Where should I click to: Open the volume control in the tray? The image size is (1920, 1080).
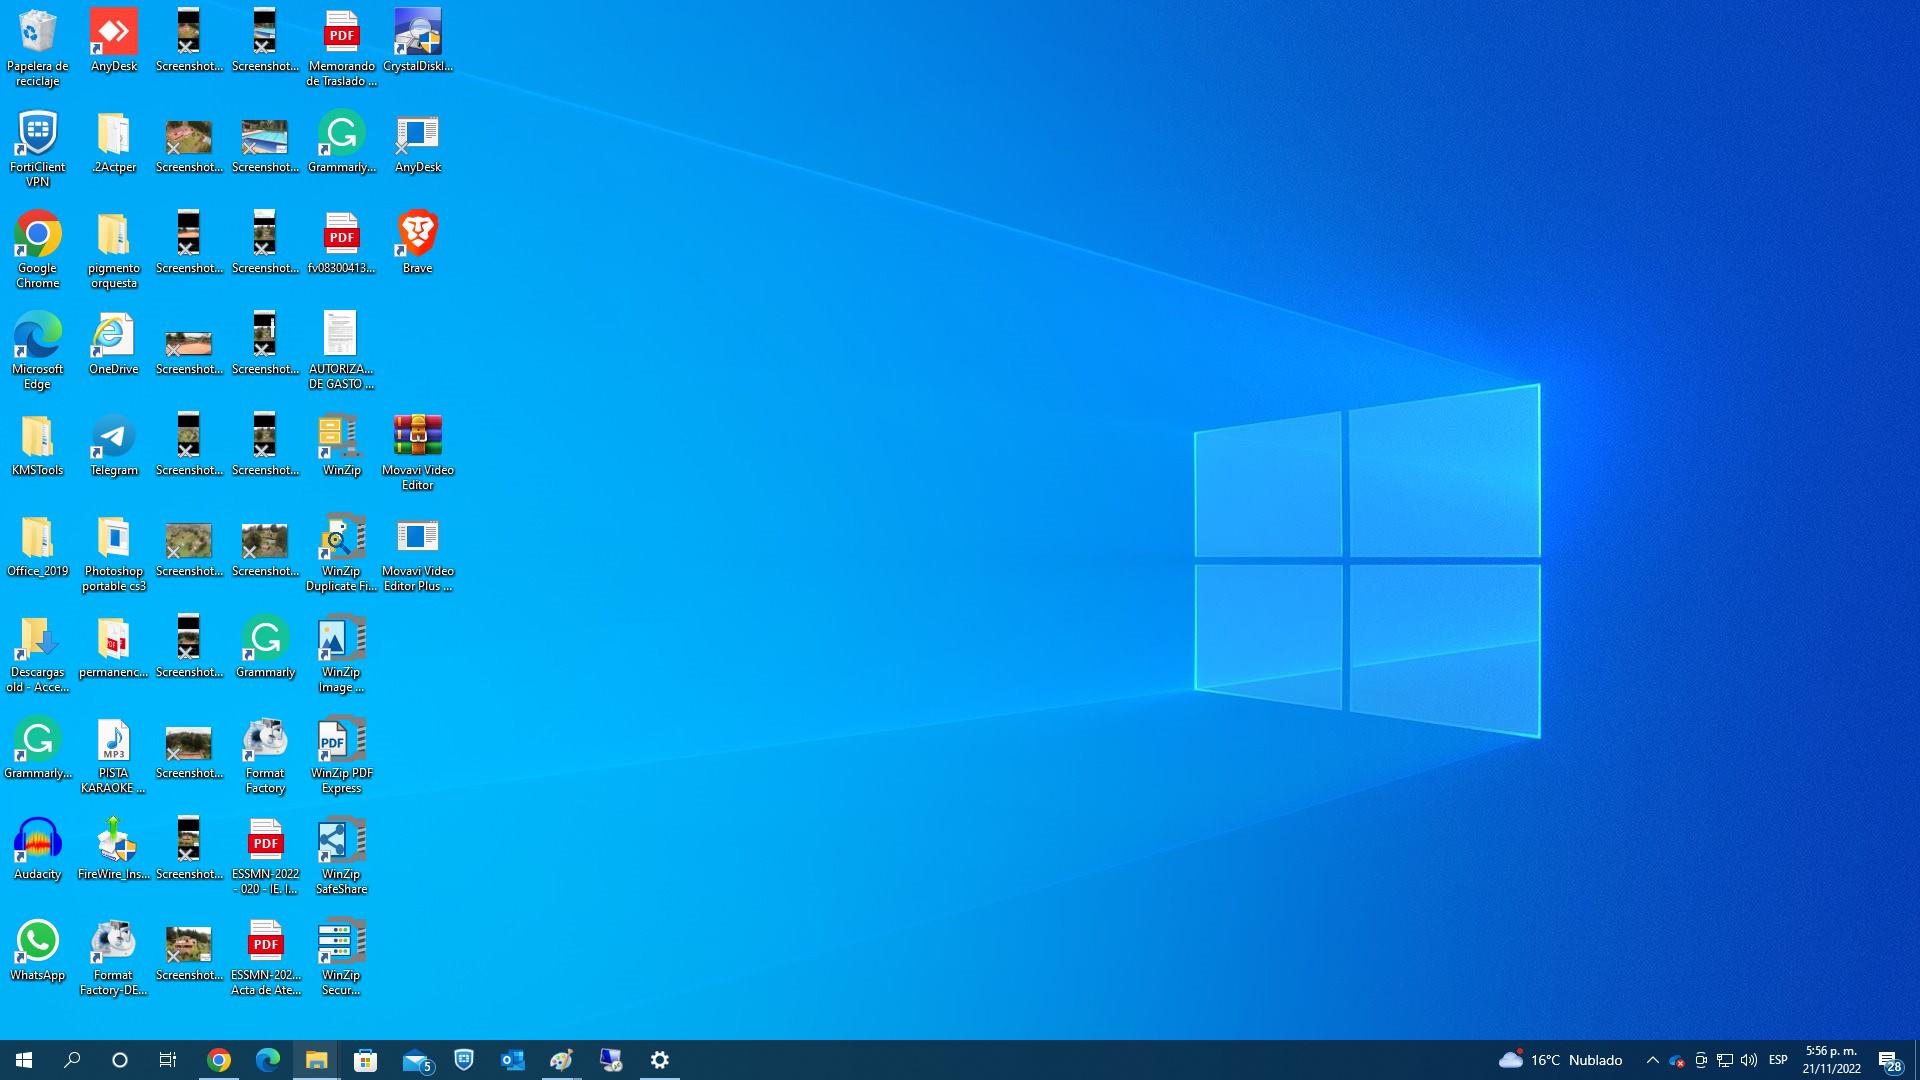1749,1060
